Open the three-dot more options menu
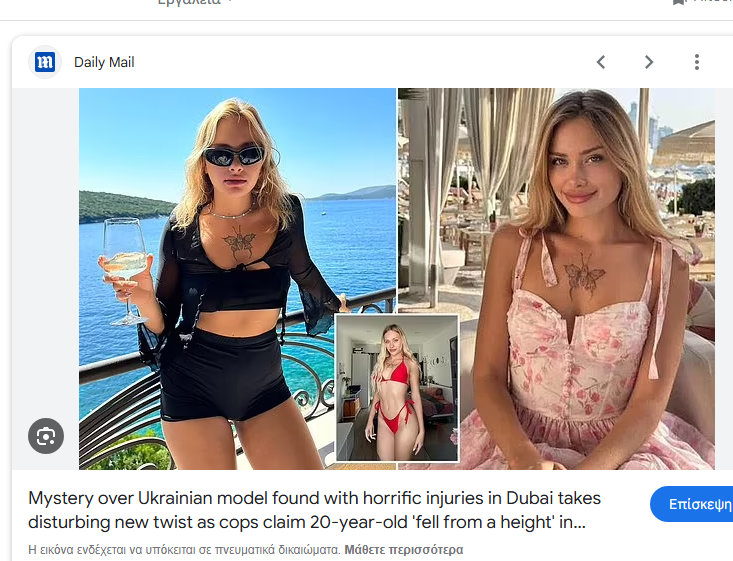Screen dimensions: 733x561 pyautogui.click(x=697, y=62)
